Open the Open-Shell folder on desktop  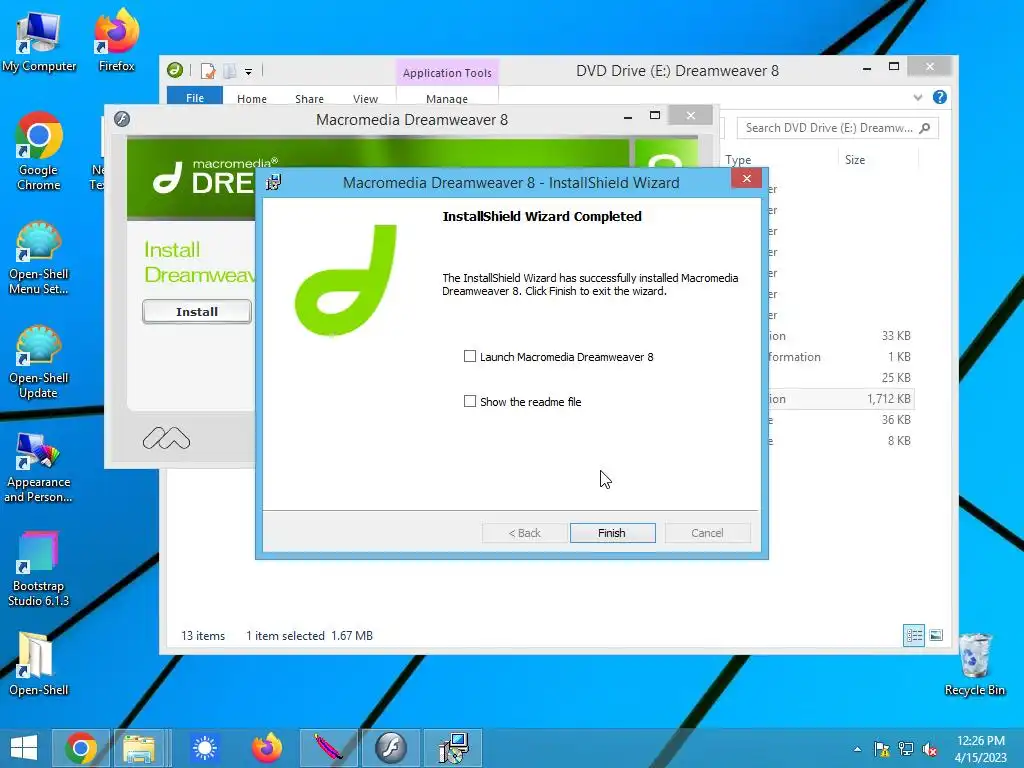[39, 664]
